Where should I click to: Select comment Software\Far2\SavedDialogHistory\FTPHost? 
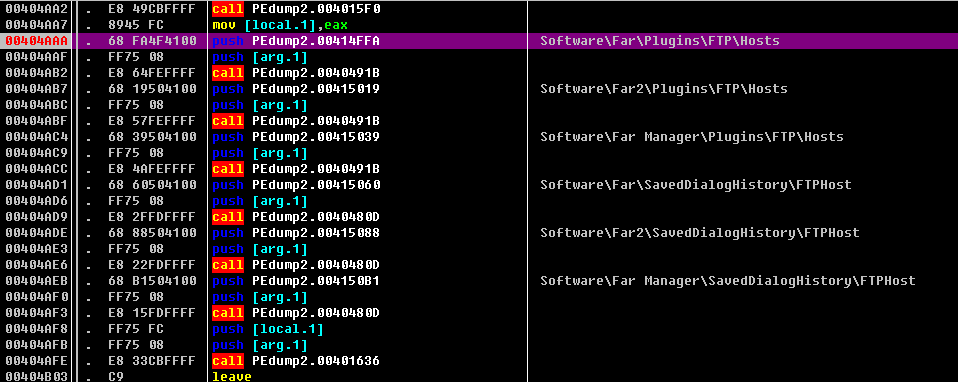[700, 233]
